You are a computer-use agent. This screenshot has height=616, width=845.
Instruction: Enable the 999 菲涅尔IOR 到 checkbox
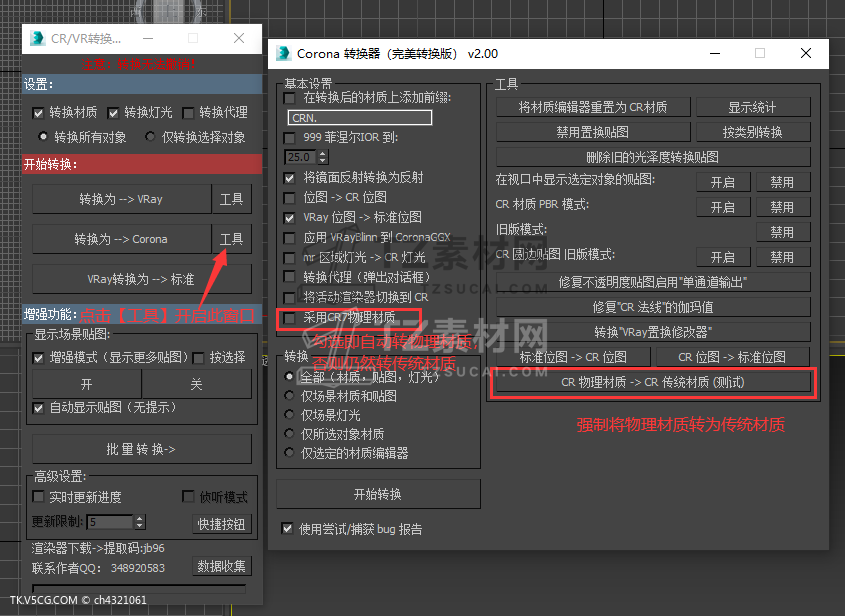[x=289, y=138]
